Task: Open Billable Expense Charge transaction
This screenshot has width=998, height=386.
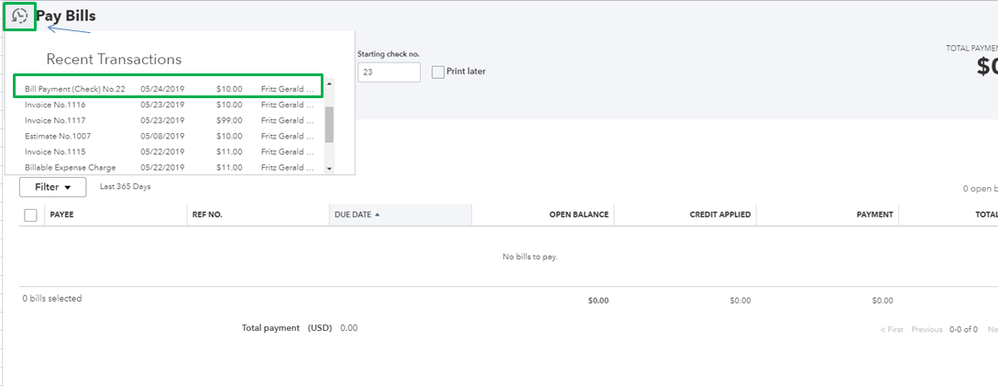Action: coord(169,168)
